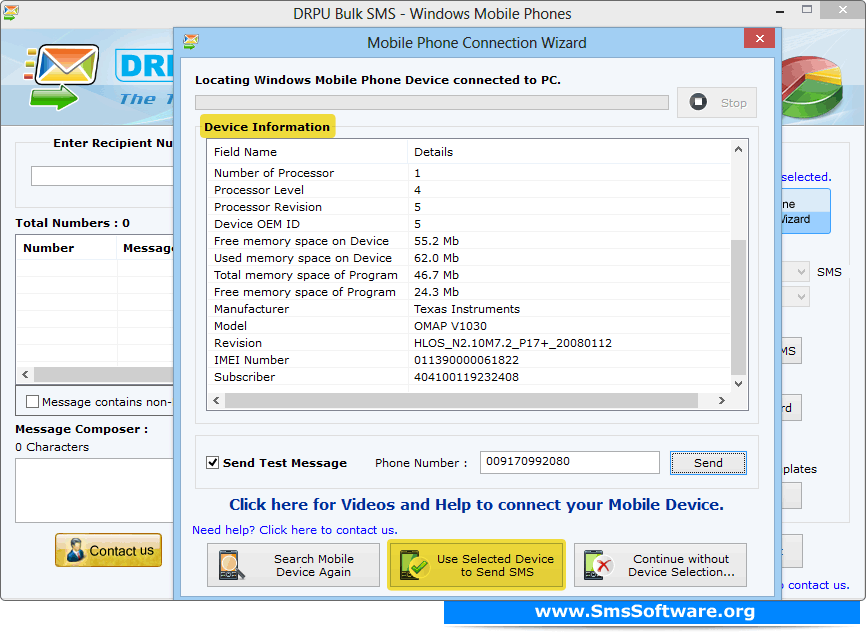Click the envelope logo in main window banner
Image resolution: width=866 pixels, height=633 pixels.
pyautogui.click(x=63, y=76)
